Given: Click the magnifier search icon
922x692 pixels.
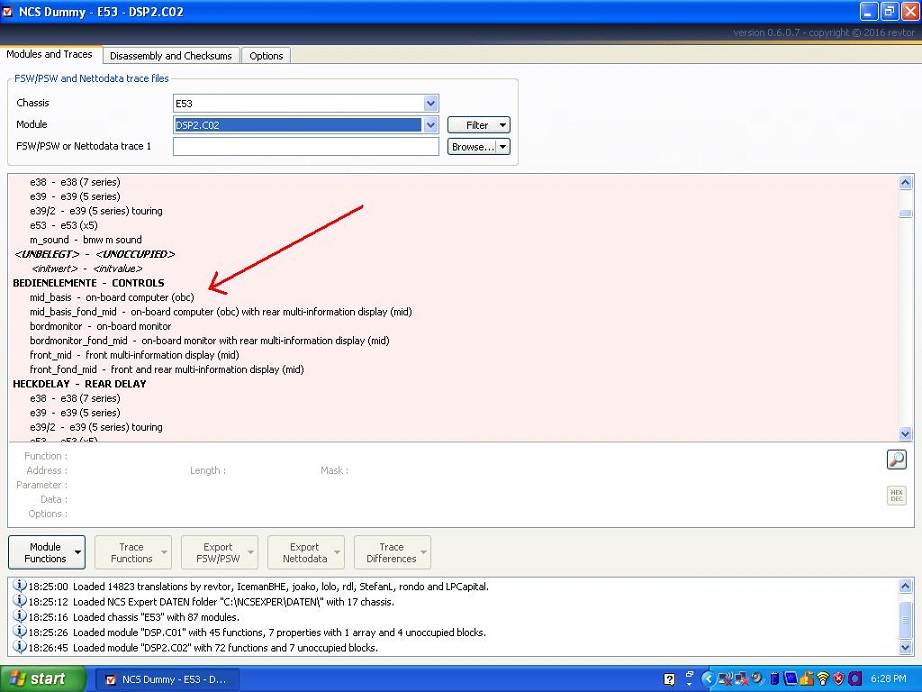Looking at the screenshot, I should click(895, 460).
